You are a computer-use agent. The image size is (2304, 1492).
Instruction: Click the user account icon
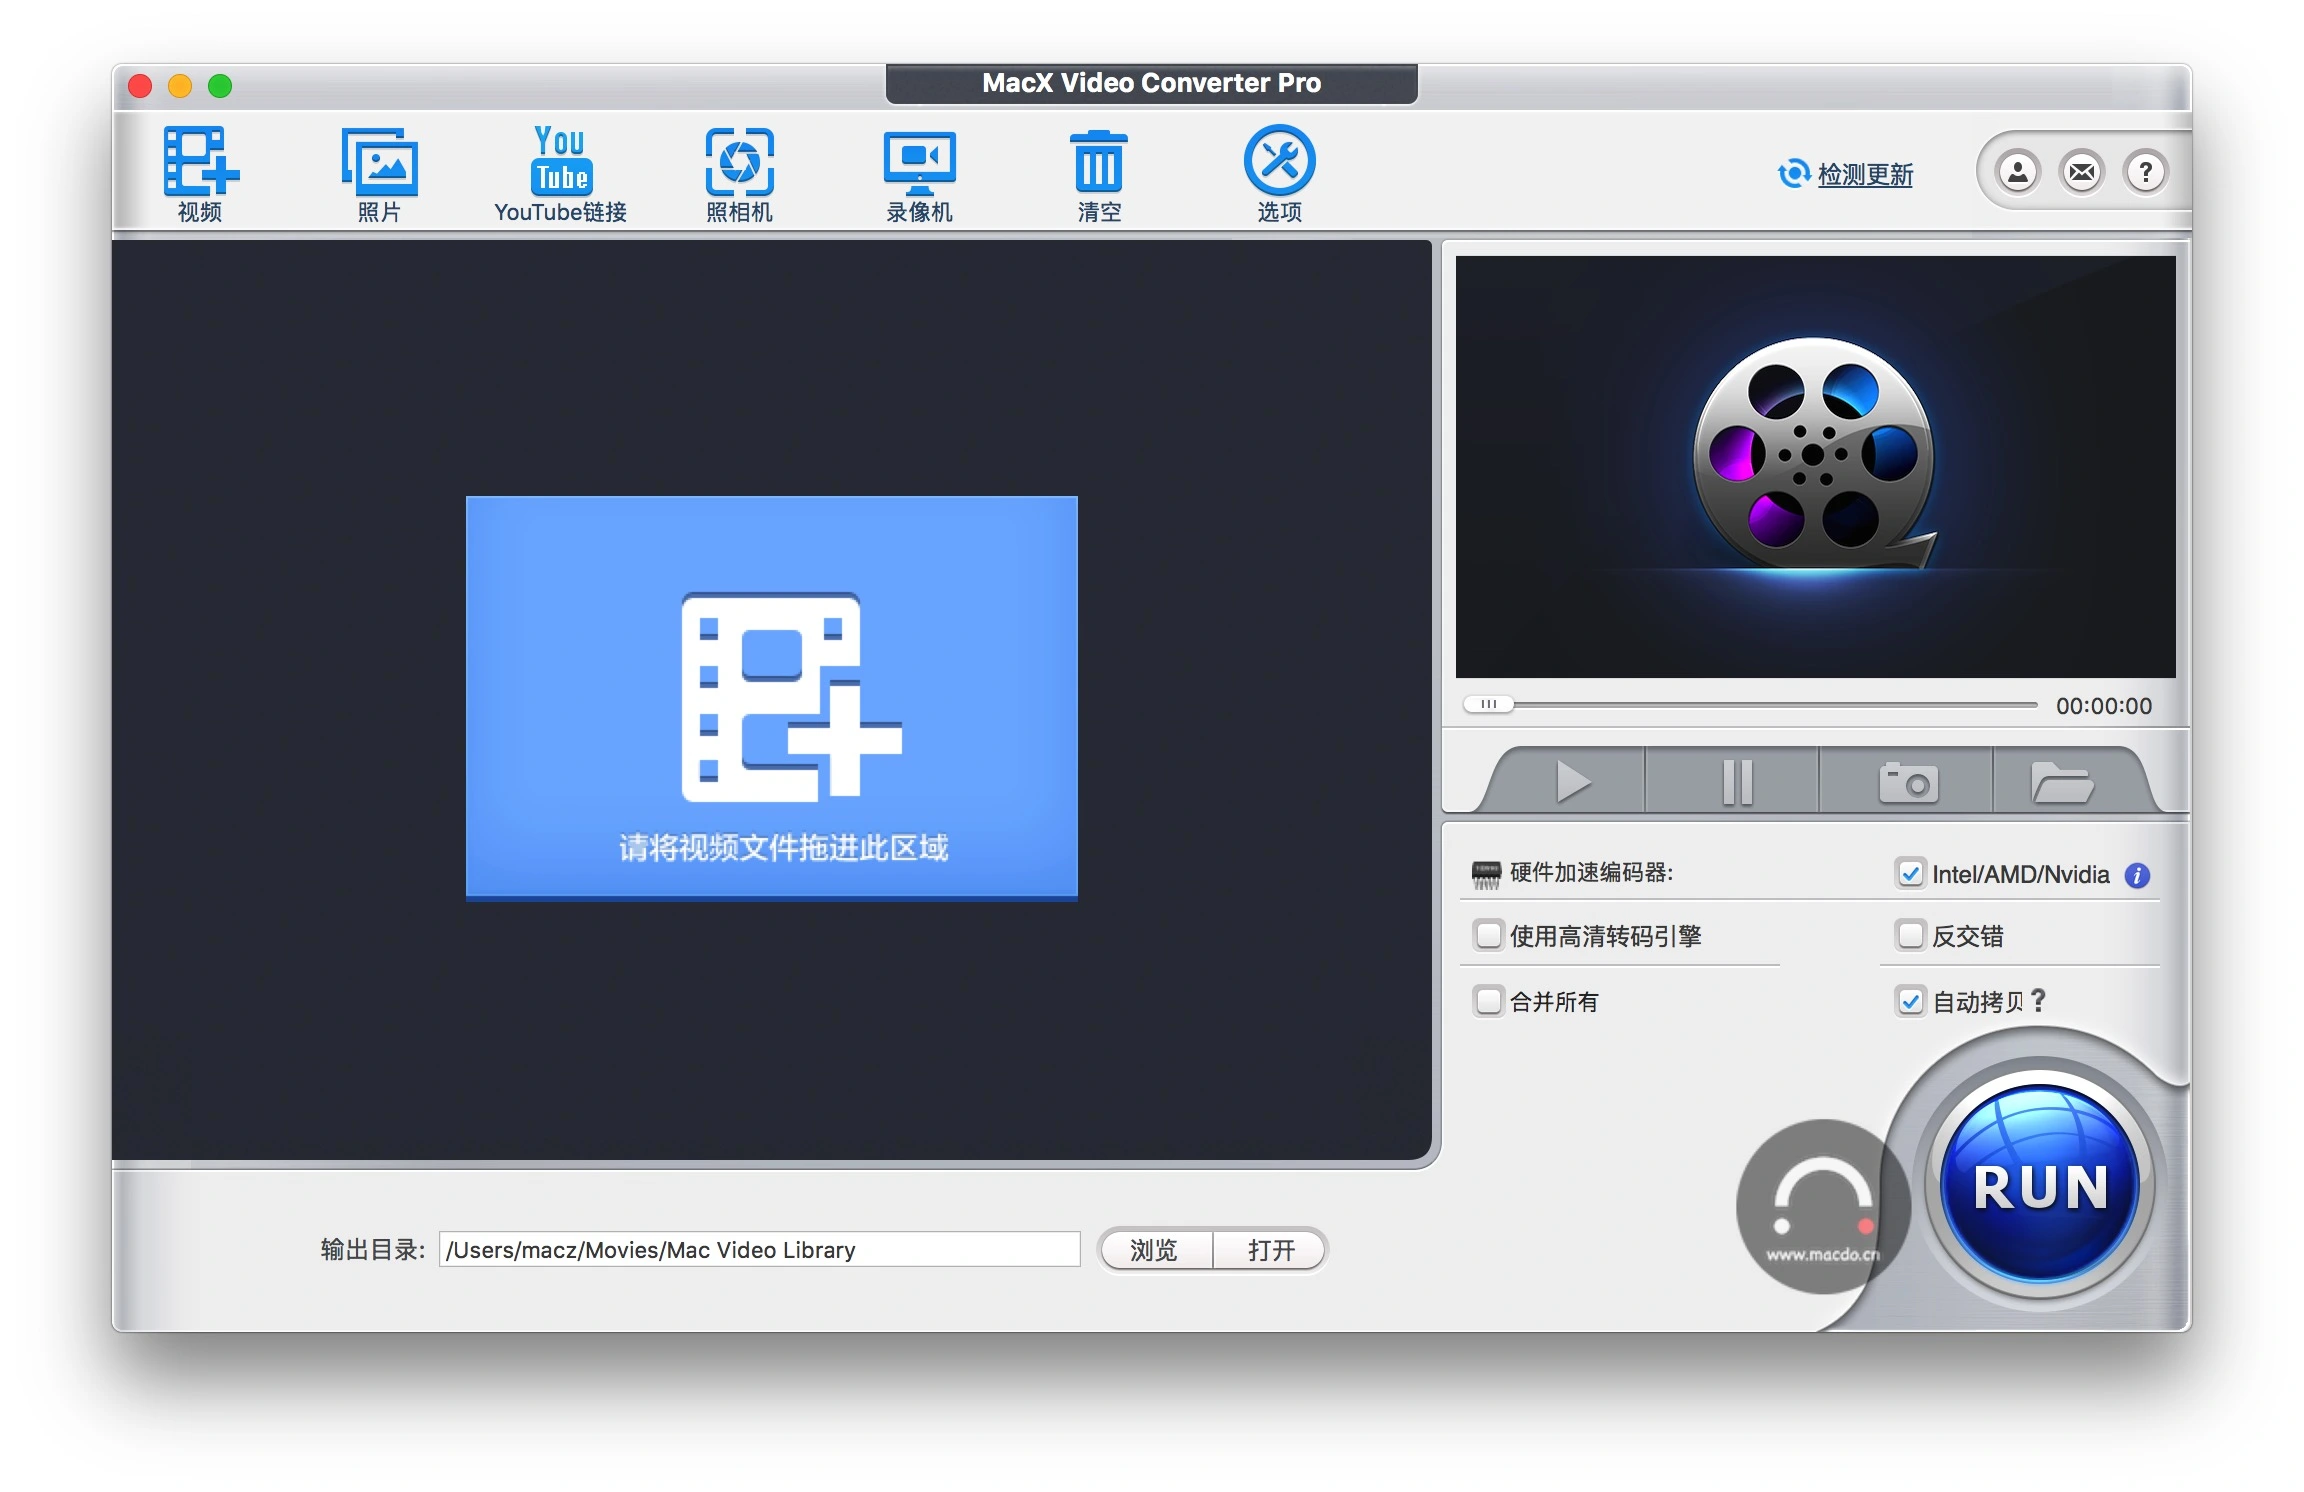(2018, 173)
